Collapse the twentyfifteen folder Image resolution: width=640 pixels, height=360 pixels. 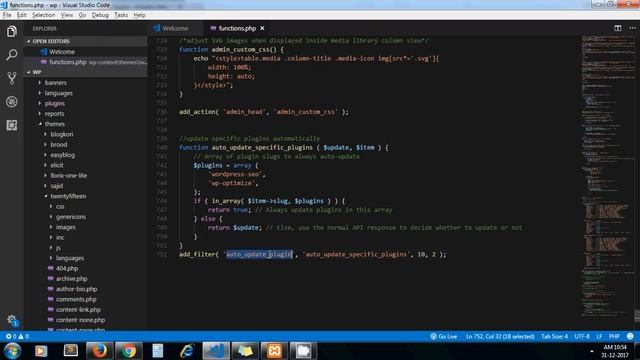click(x=68, y=196)
